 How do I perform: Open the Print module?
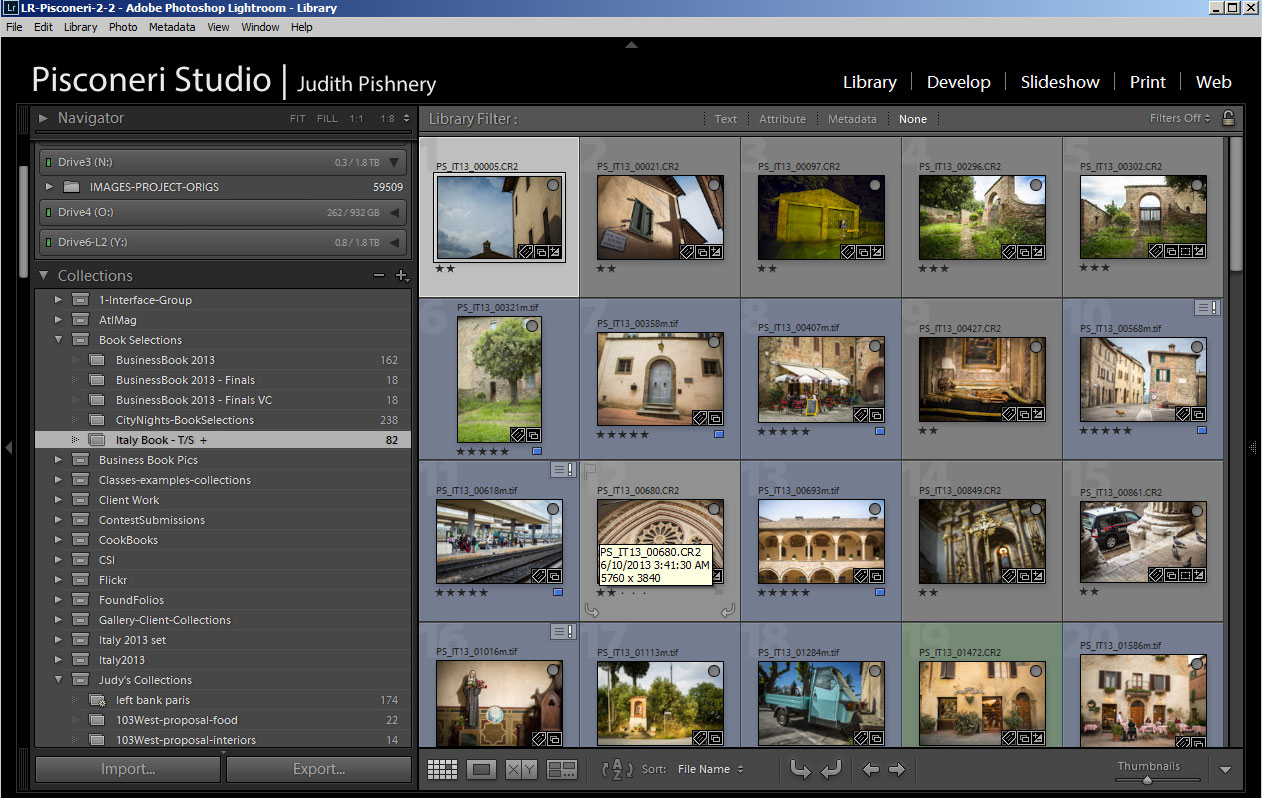point(1148,82)
